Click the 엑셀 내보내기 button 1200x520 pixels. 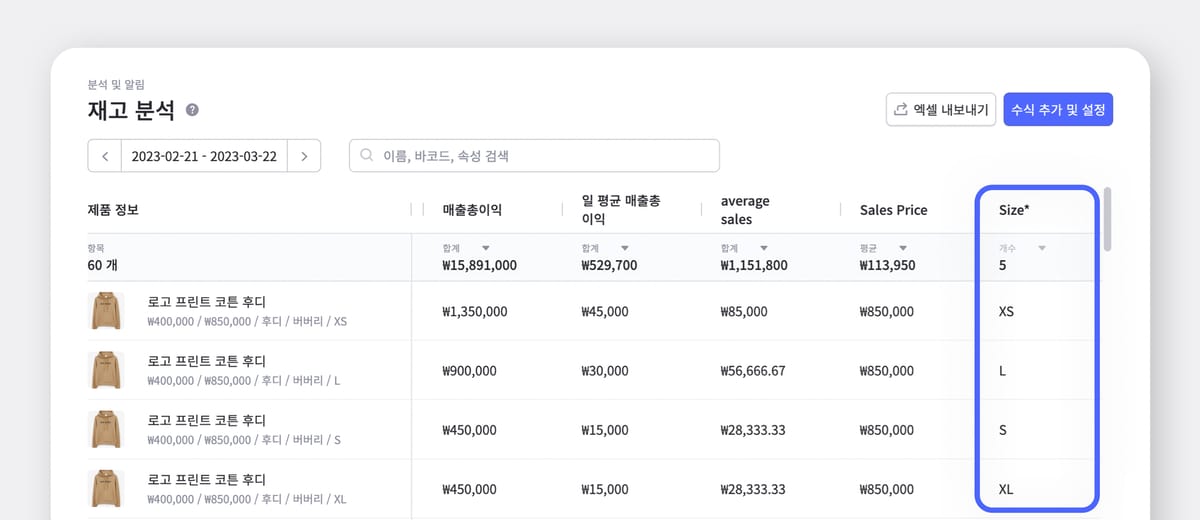click(939, 110)
